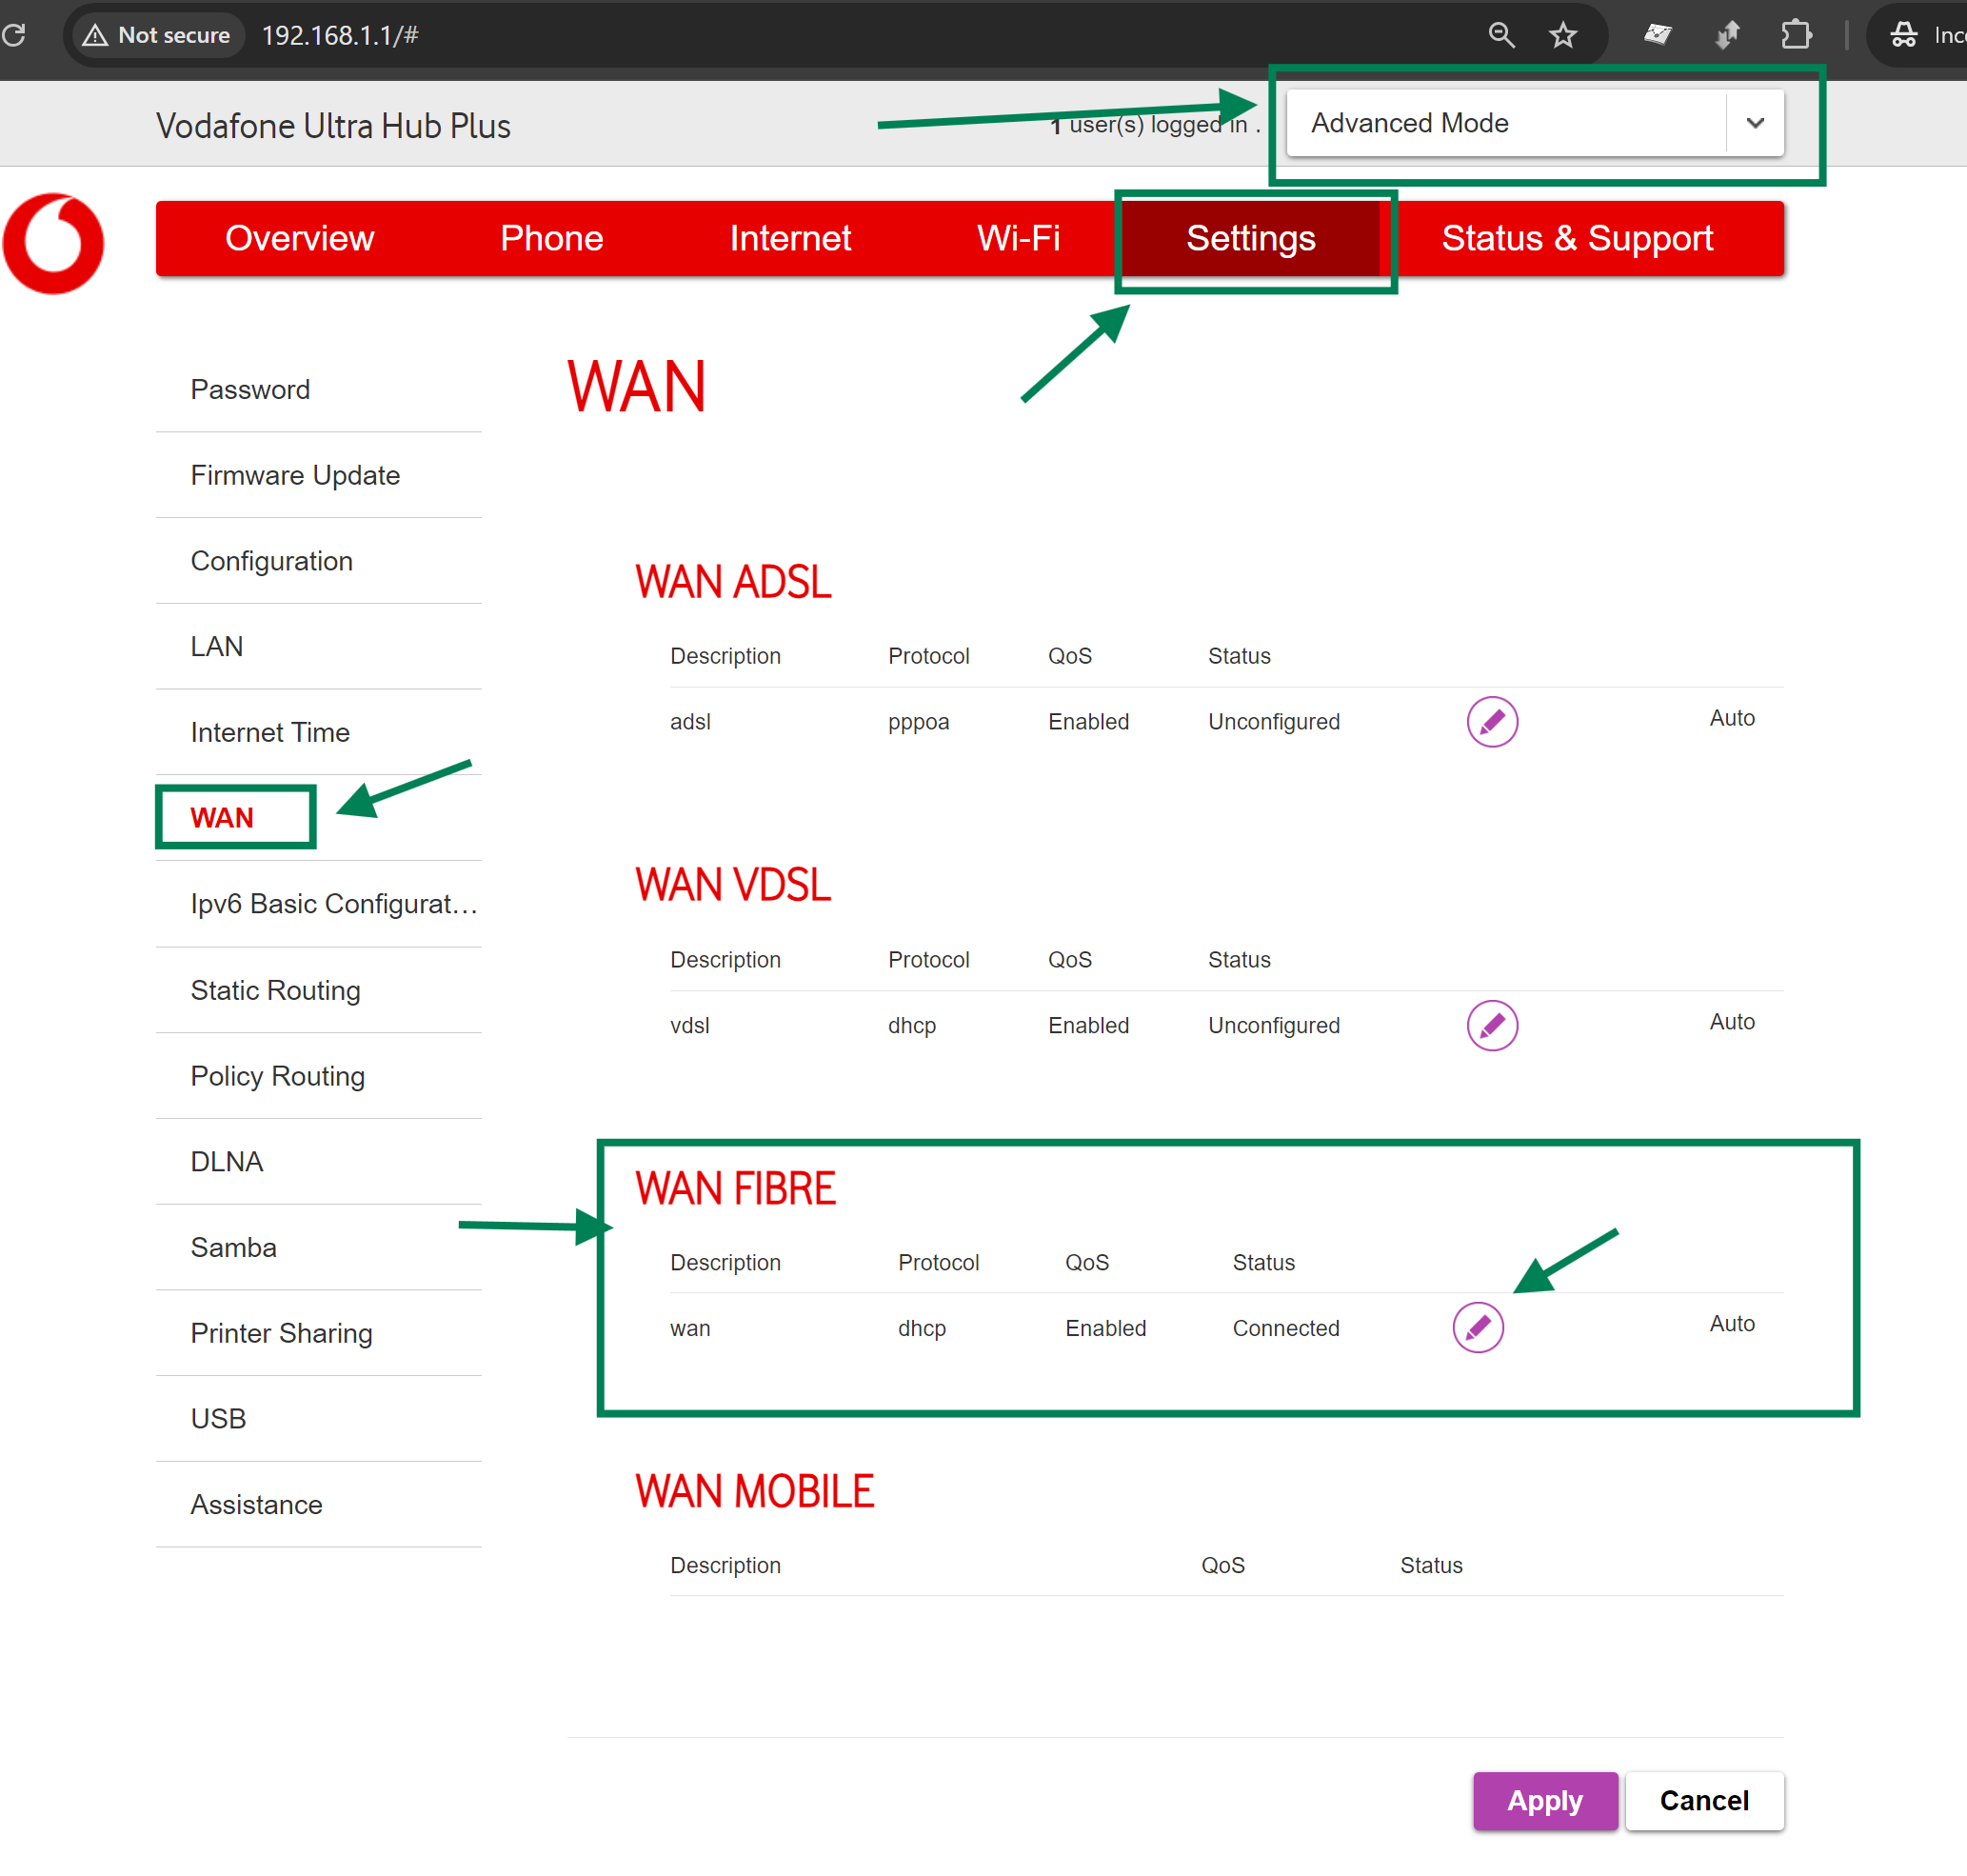Screen dimensions: 1967x1876
Task: Click the WAN ADSL heading
Action: 733,582
